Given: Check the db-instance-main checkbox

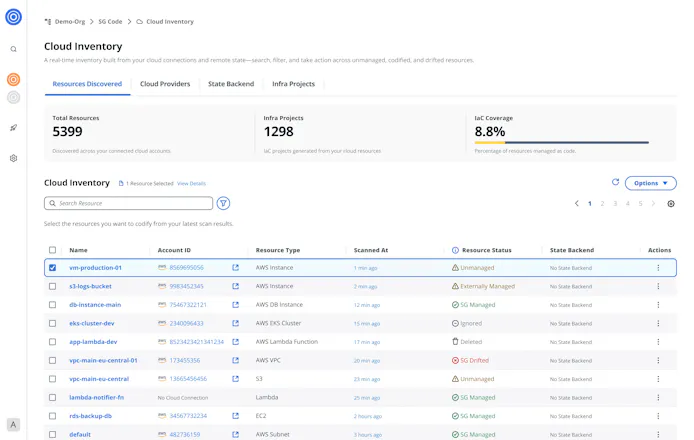Looking at the screenshot, I should coord(52,305).
